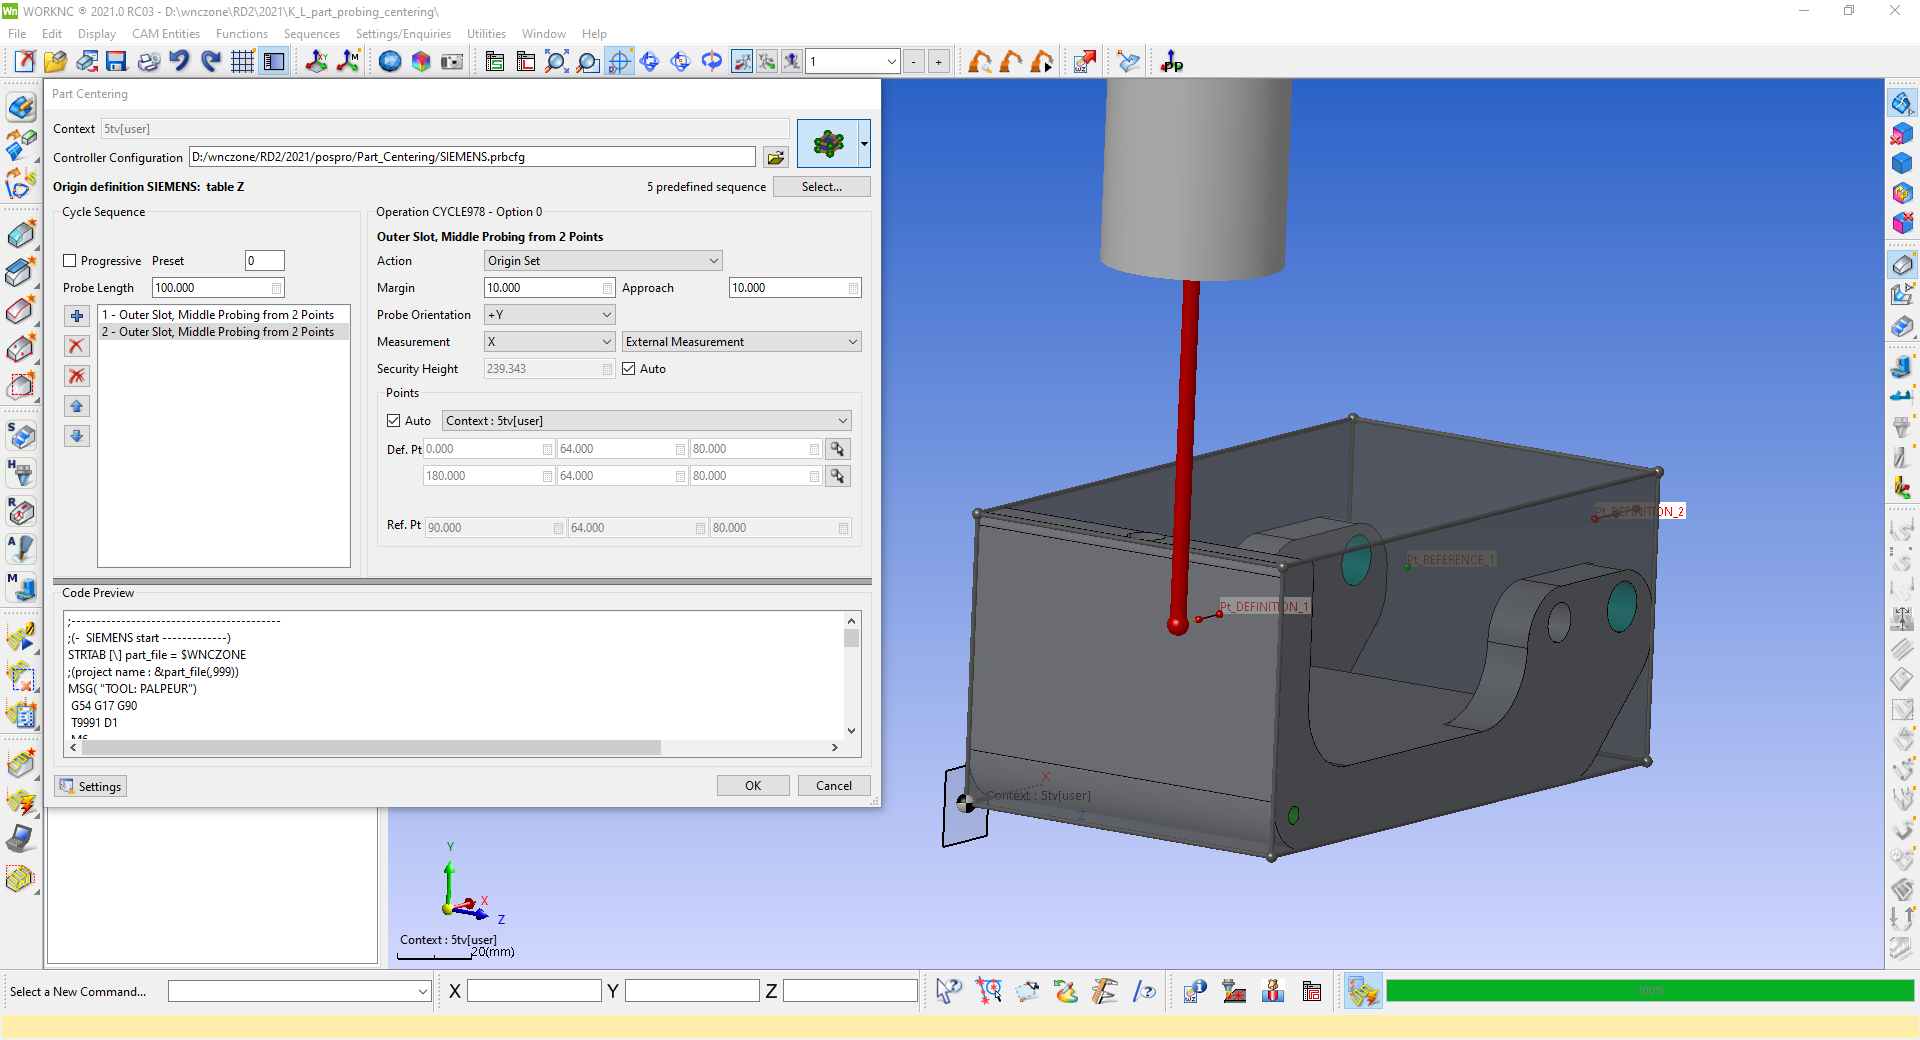Open the Probe Orientation +Y dropdown
Viewport: 1920px width, 1040px height.
pos(549,315)
